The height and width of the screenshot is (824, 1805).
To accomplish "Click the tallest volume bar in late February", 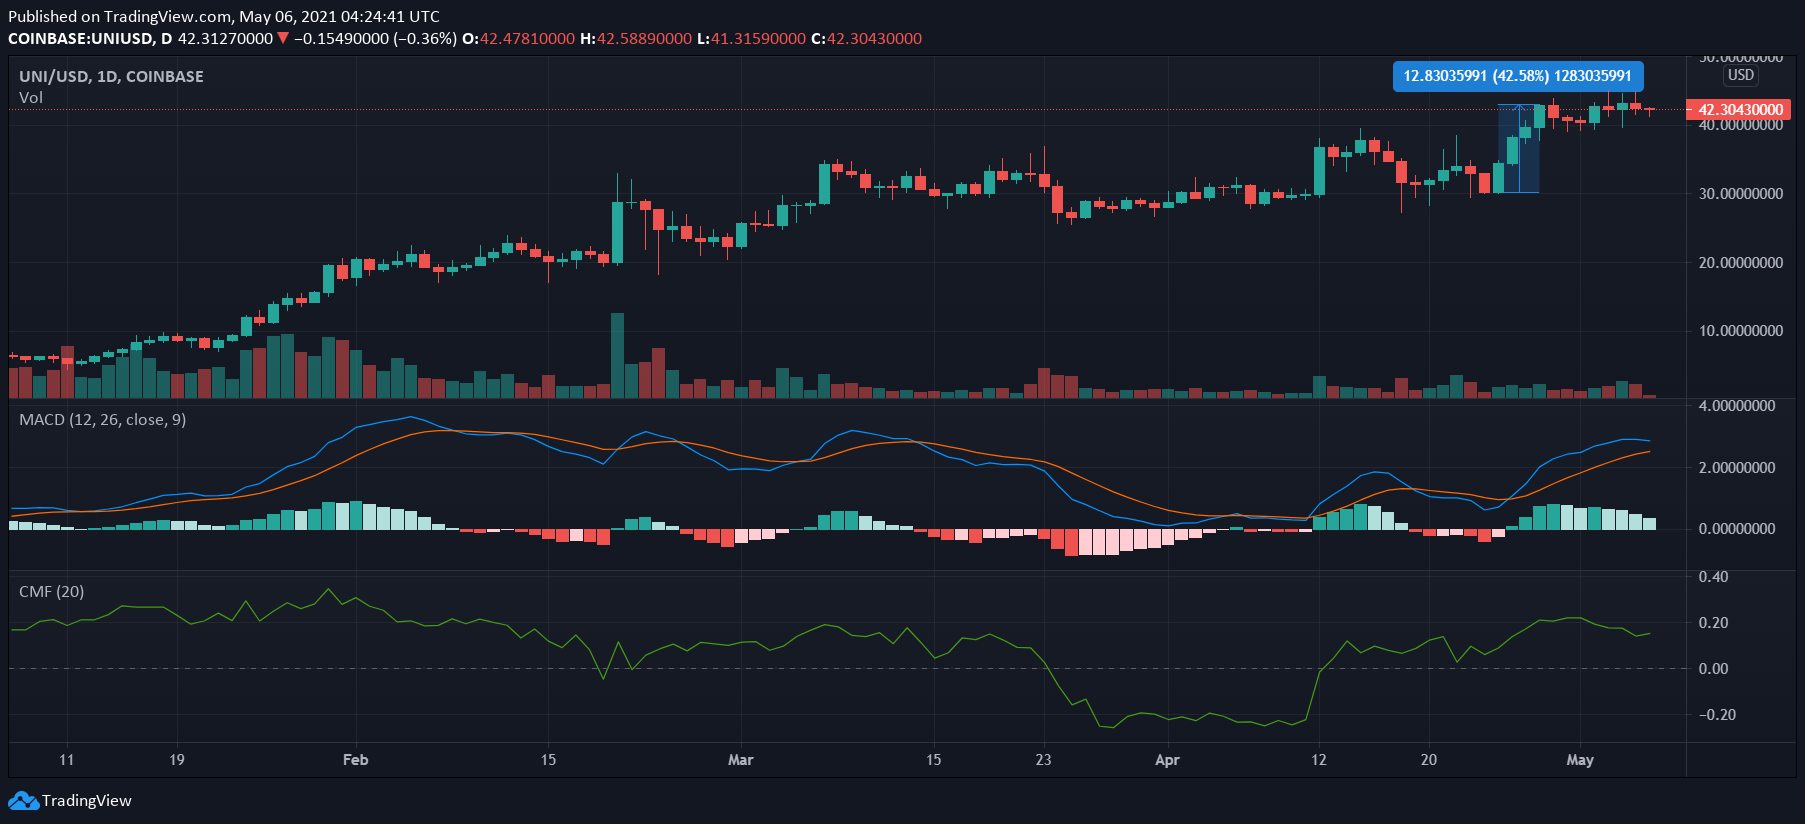I will click(x=617, y=355).
